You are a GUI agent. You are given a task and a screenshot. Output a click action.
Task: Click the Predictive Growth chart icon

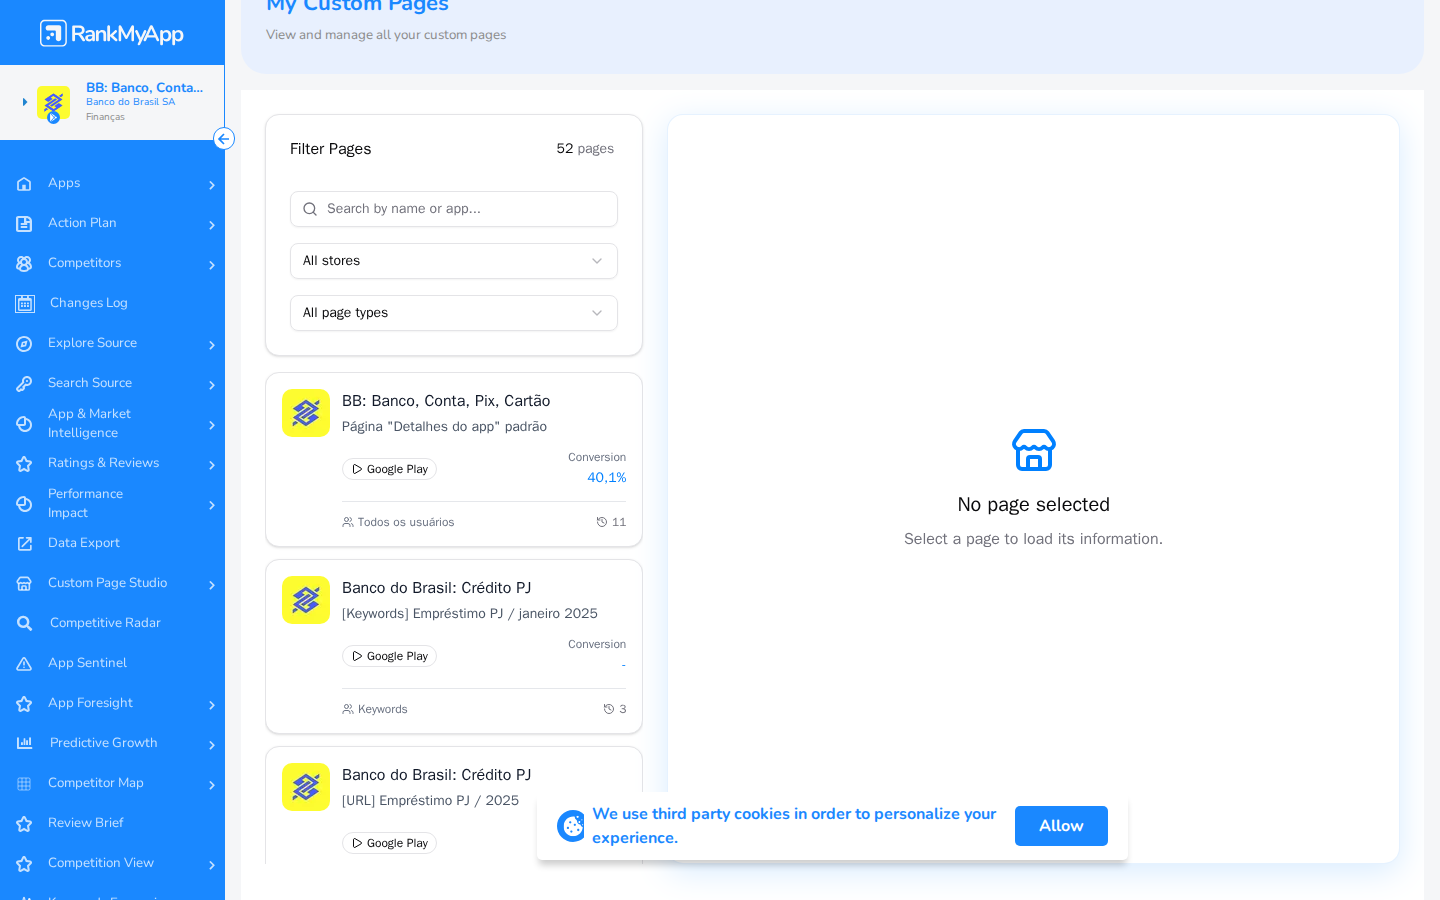[x=25, y=743]
